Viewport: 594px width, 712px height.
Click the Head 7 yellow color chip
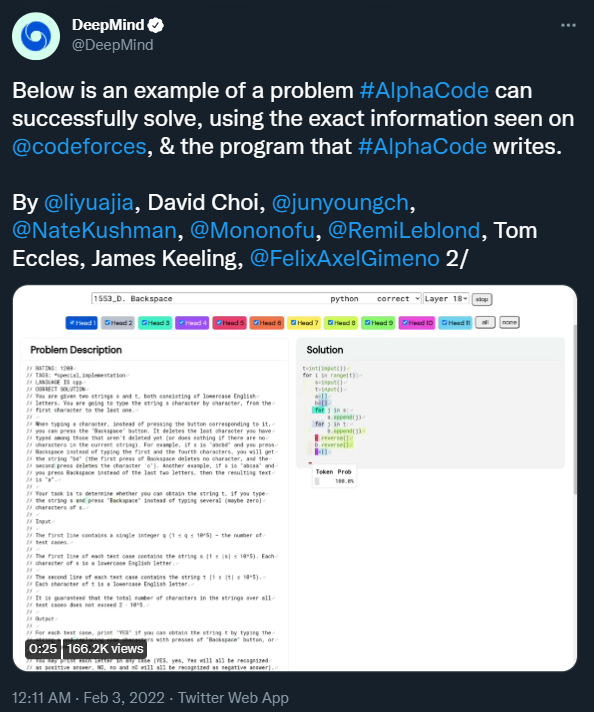304,323
